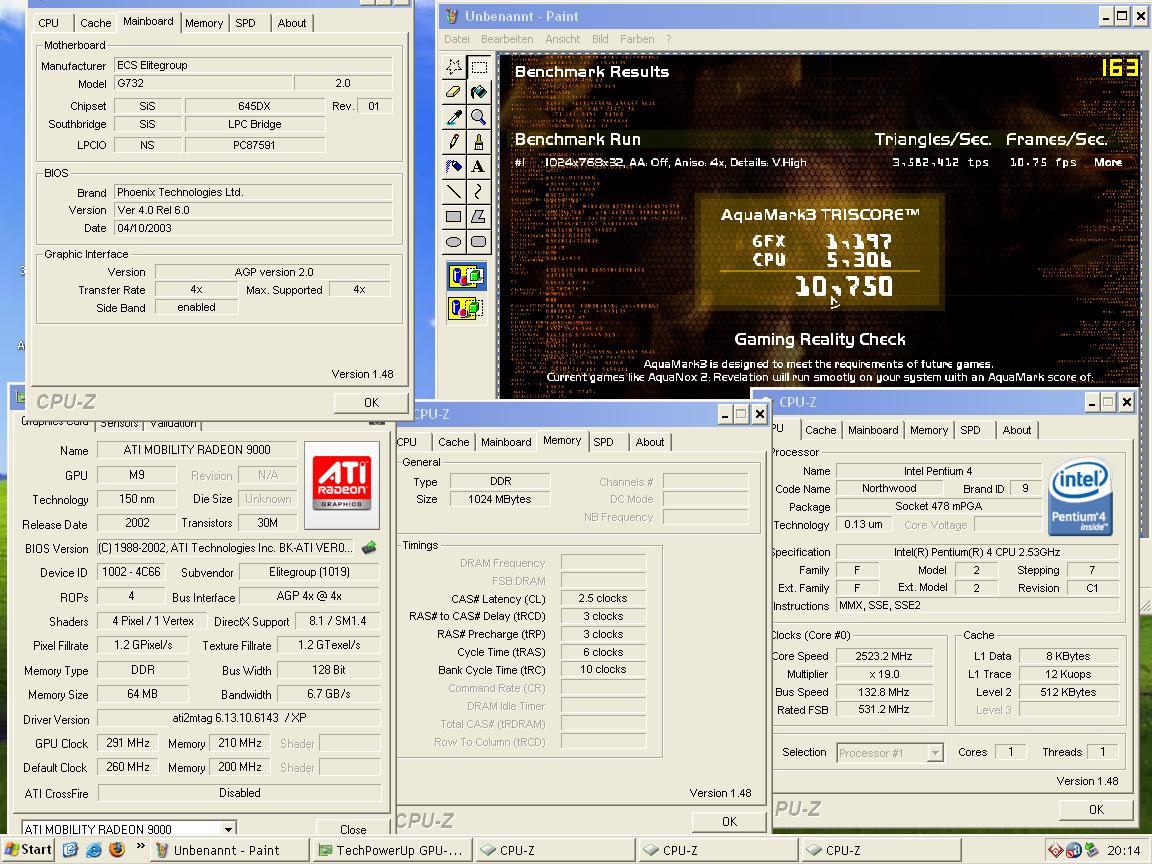Open the GPU selection dropdown in GPU-Z
1152x864 pixels.
coord(228,829)
